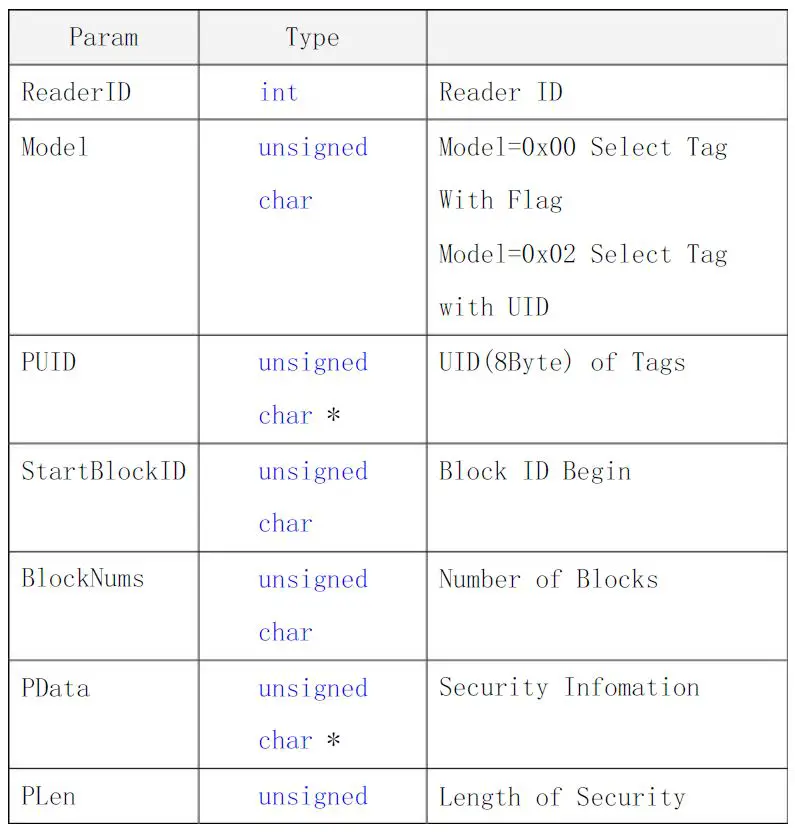Select the PLen parameter name
Screen dimensions: 795x837
pyautogui.click(x=48, y=797)
